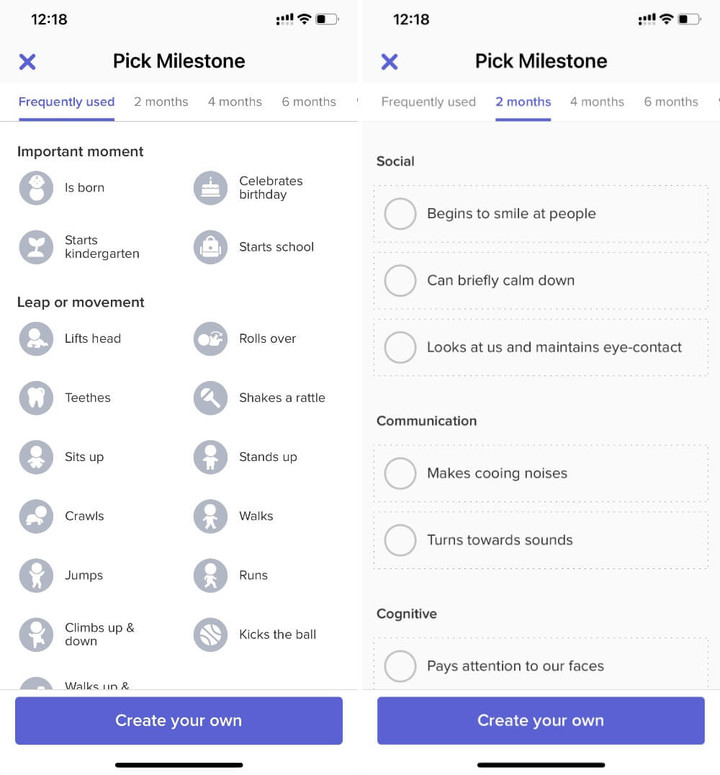Choose the Crawls milestone icon
The height and width of the screenshot is (775, 720).
[x=36, y=516]
